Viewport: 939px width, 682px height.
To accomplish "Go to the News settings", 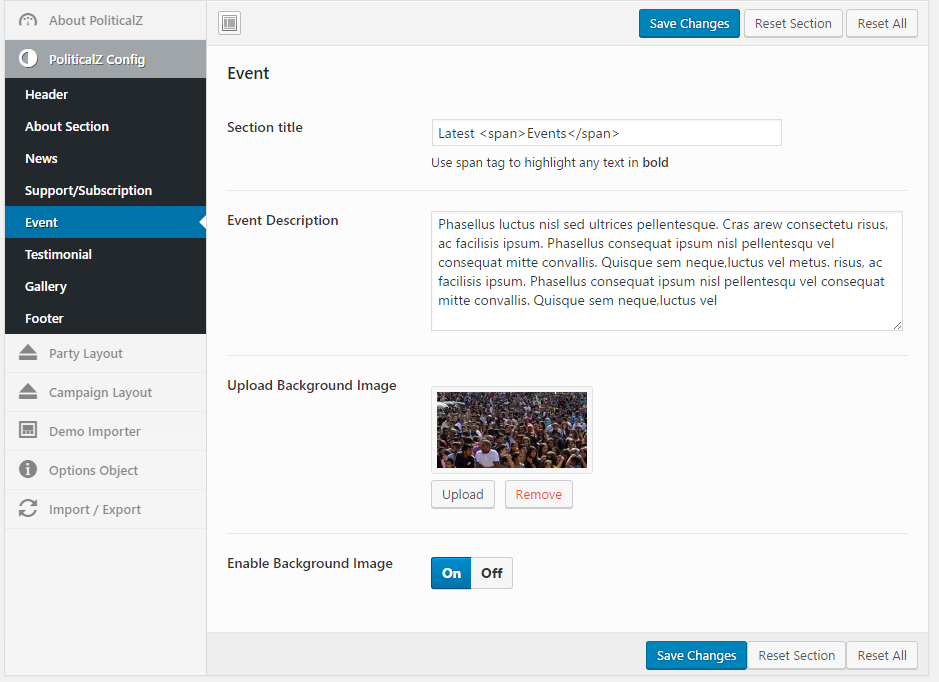I will point(105,158).
